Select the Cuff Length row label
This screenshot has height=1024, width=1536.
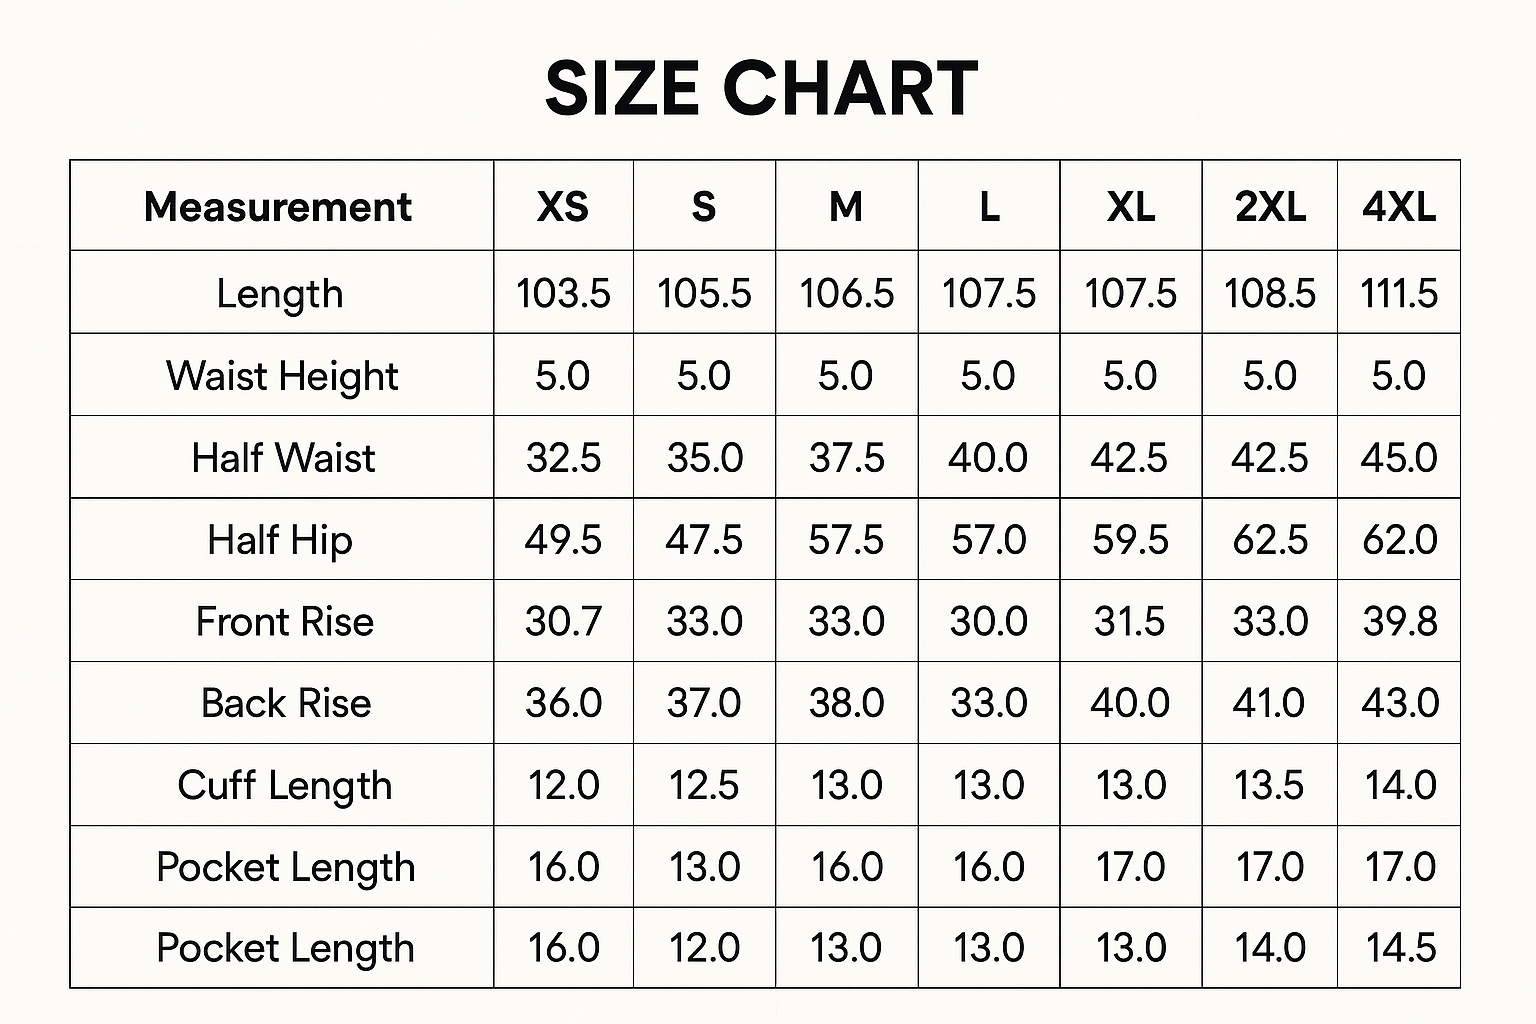click(x=285, y=786)
